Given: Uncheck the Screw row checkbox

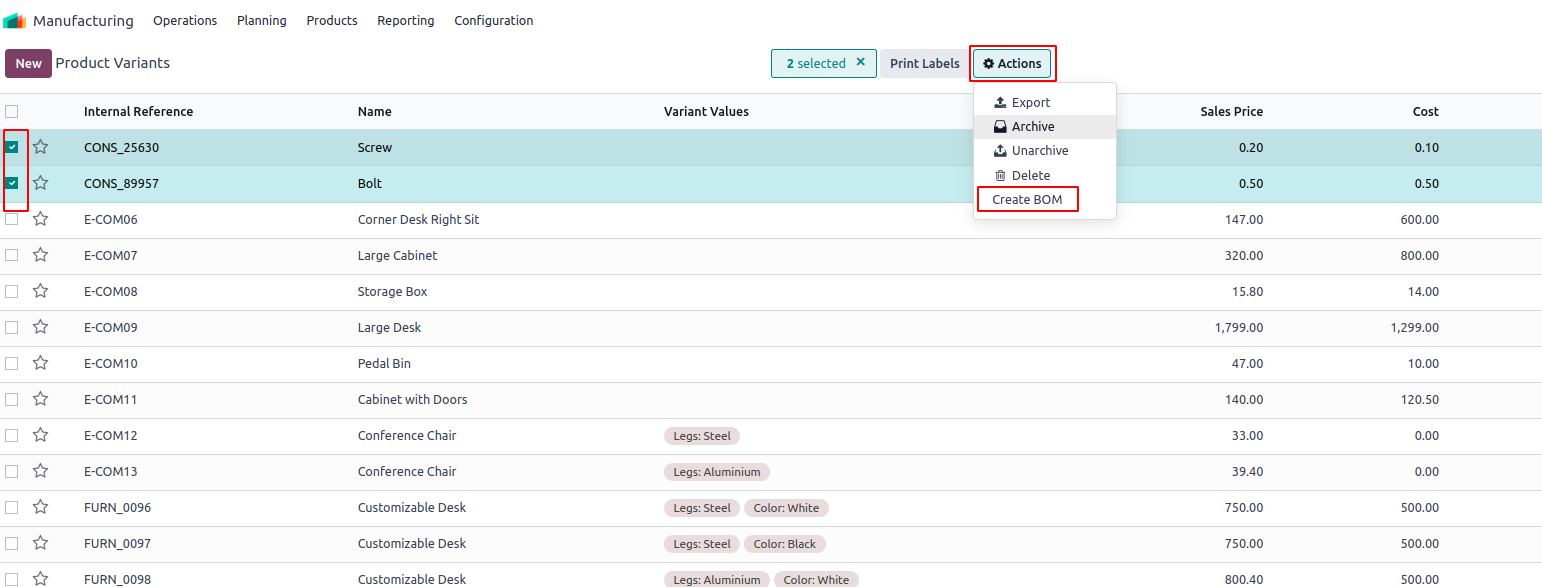Looking at the screenshot, I should click(12, 147).
